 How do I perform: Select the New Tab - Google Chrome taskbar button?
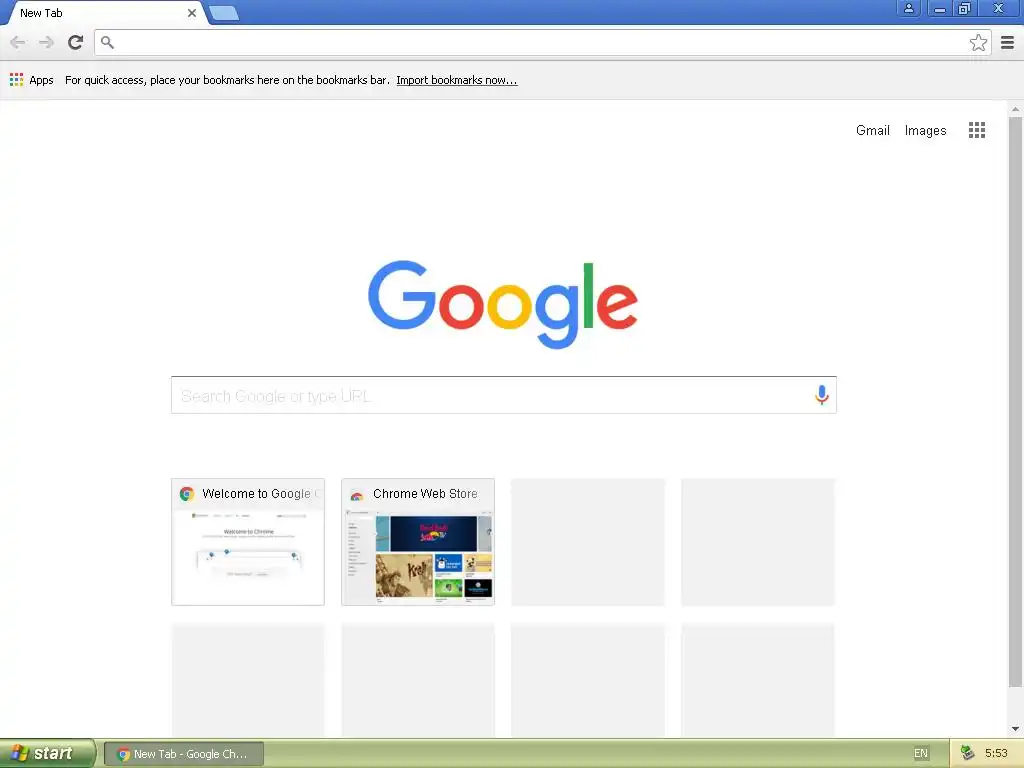(x=184, y=754)
